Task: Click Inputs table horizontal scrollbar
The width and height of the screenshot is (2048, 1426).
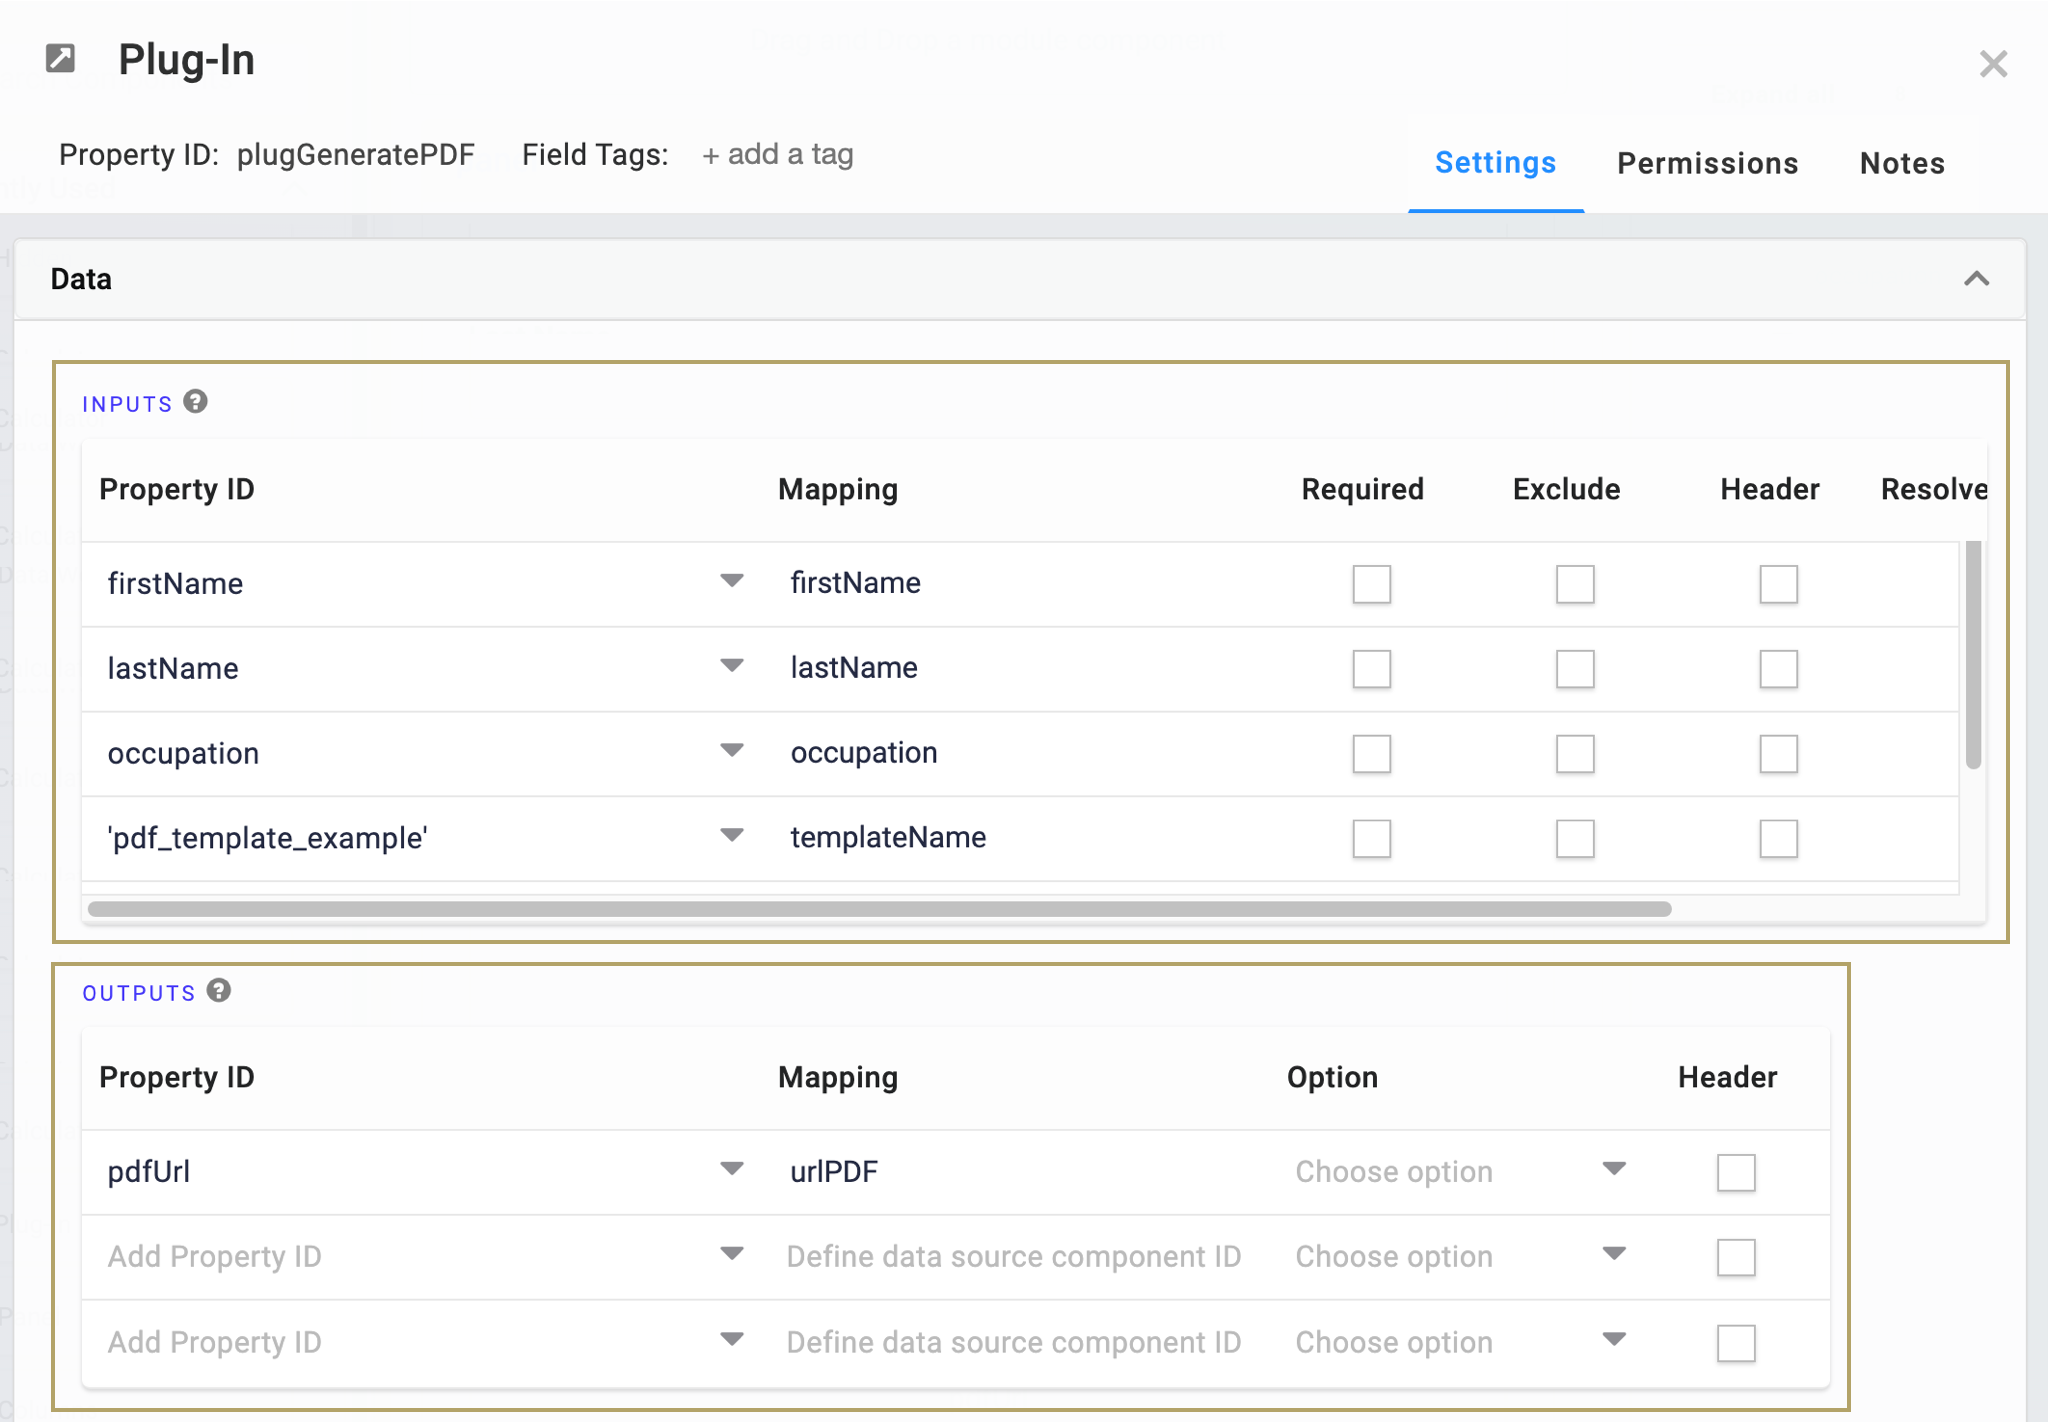Action: pos(880,909)
